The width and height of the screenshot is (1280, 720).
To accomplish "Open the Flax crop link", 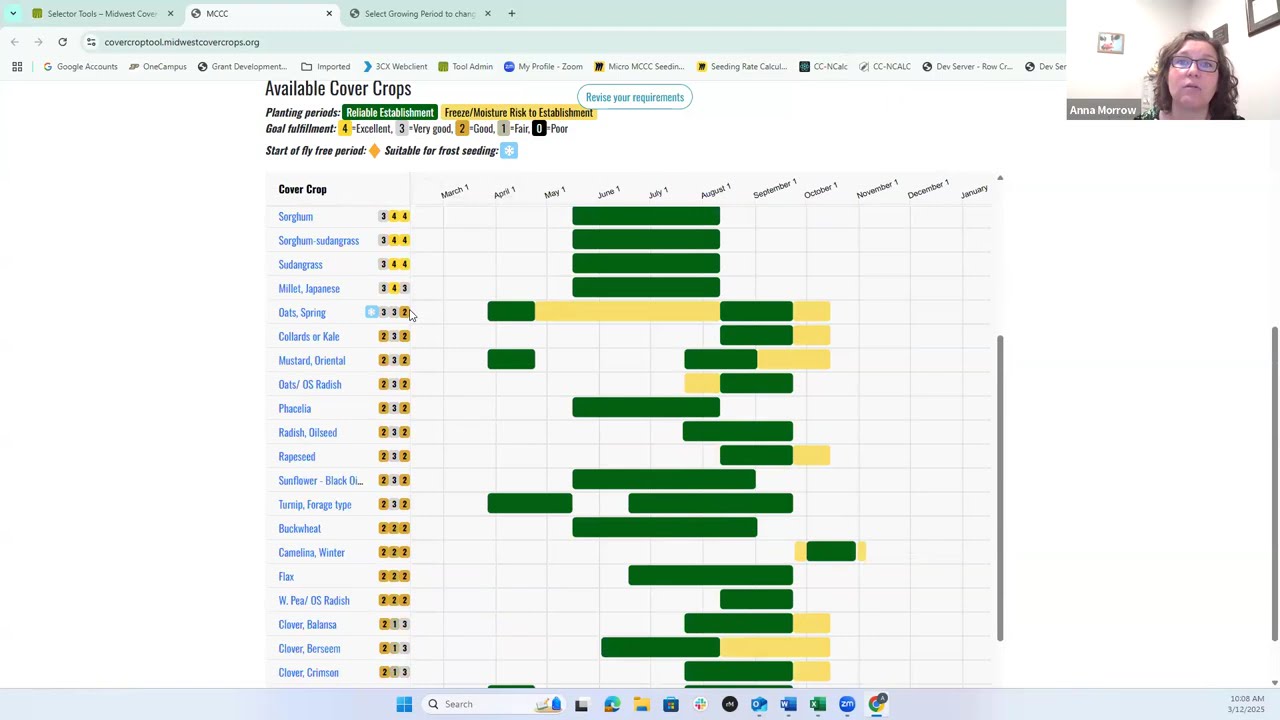I will tap(286, 576).
